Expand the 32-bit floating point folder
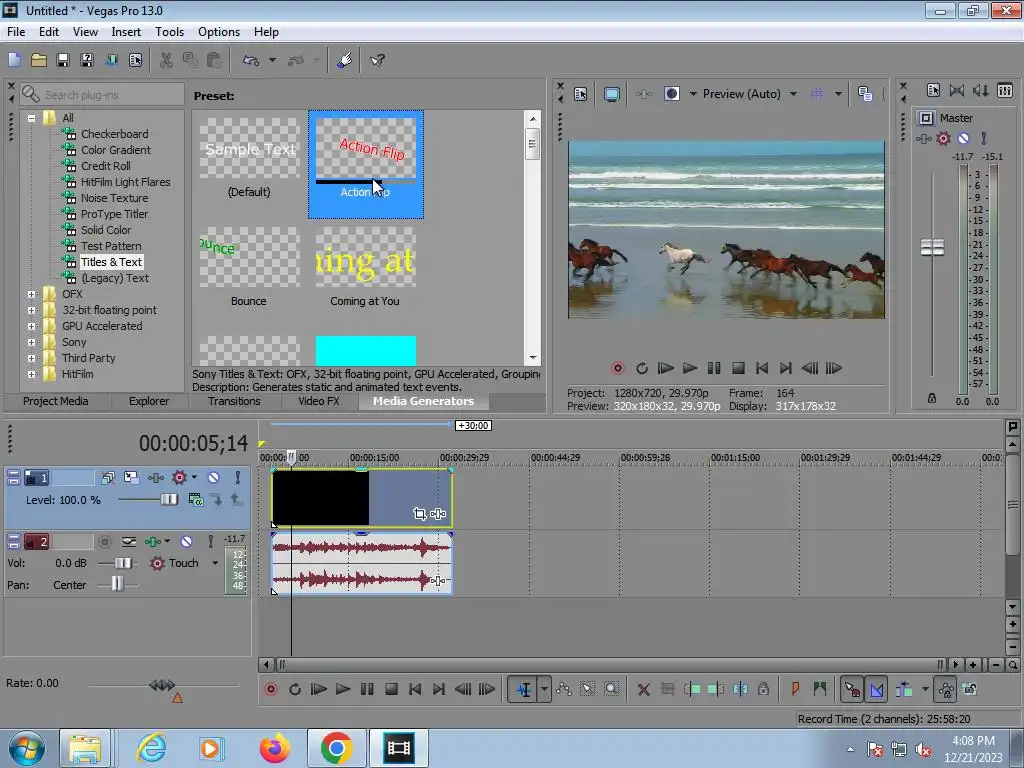The height and width of the screenshot is (768, 1024). coord(31,310)
